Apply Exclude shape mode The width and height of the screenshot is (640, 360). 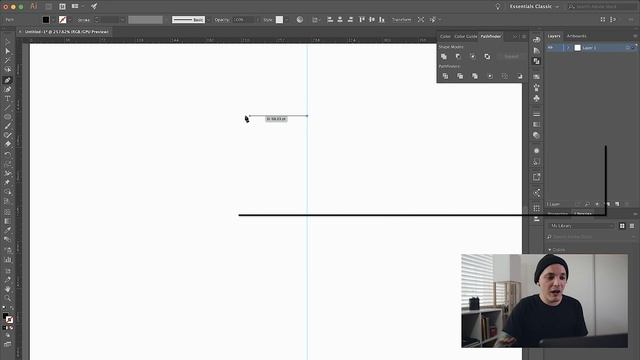(x=487, y=56)
